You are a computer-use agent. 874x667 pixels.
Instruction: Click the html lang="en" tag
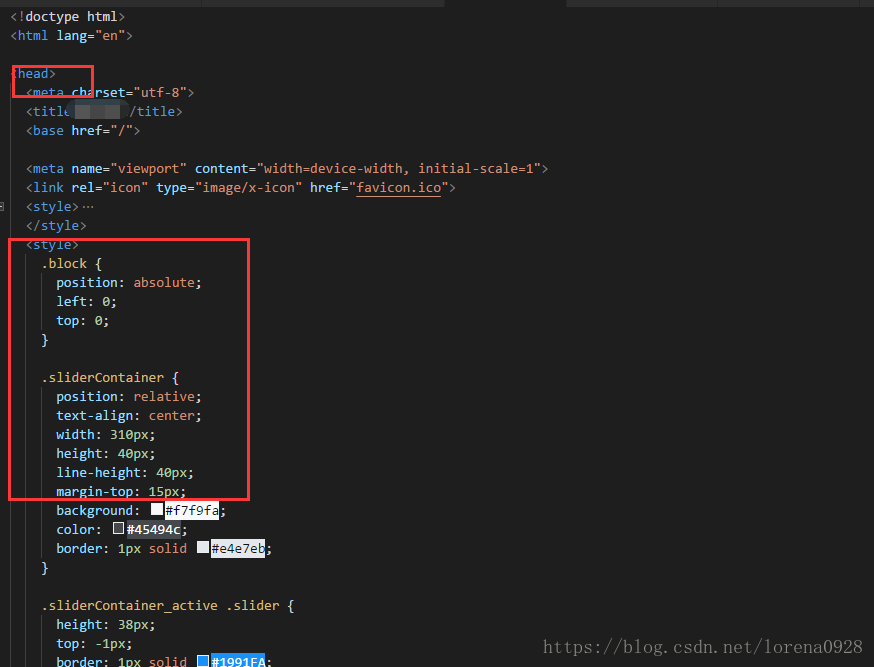click(71, 36)
